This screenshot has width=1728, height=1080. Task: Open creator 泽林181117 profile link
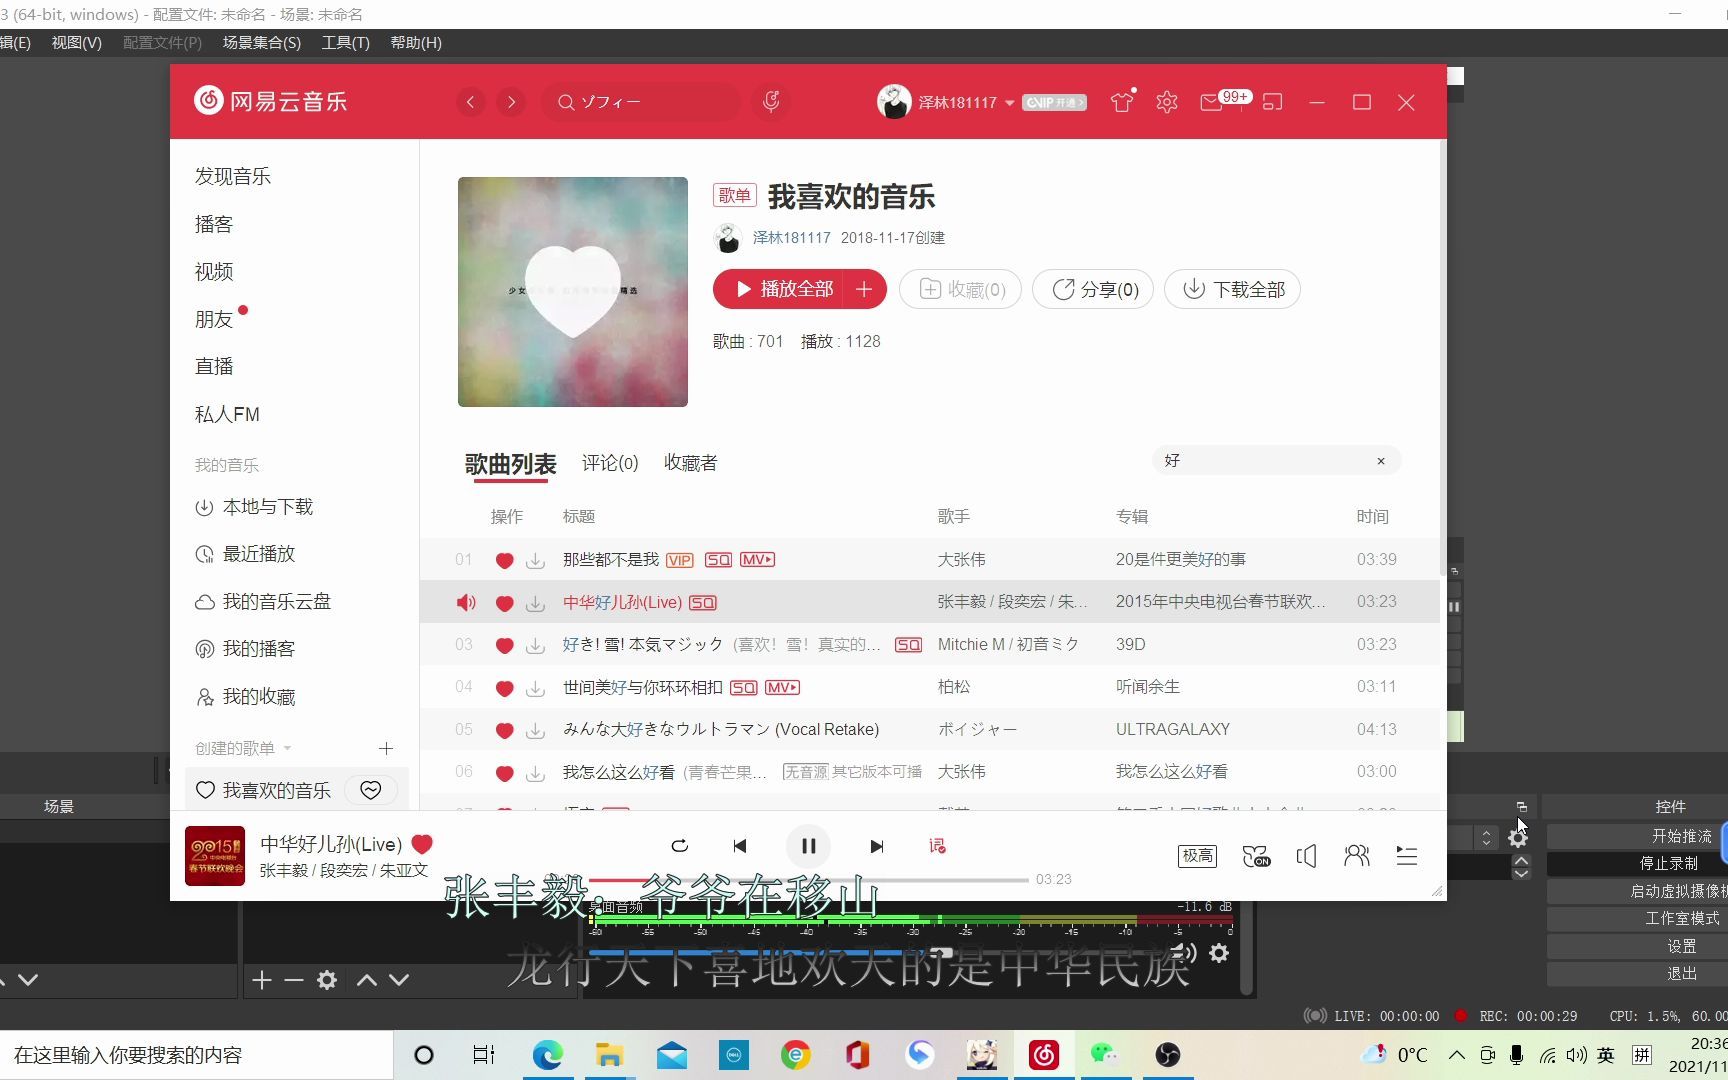pos(791,238)
